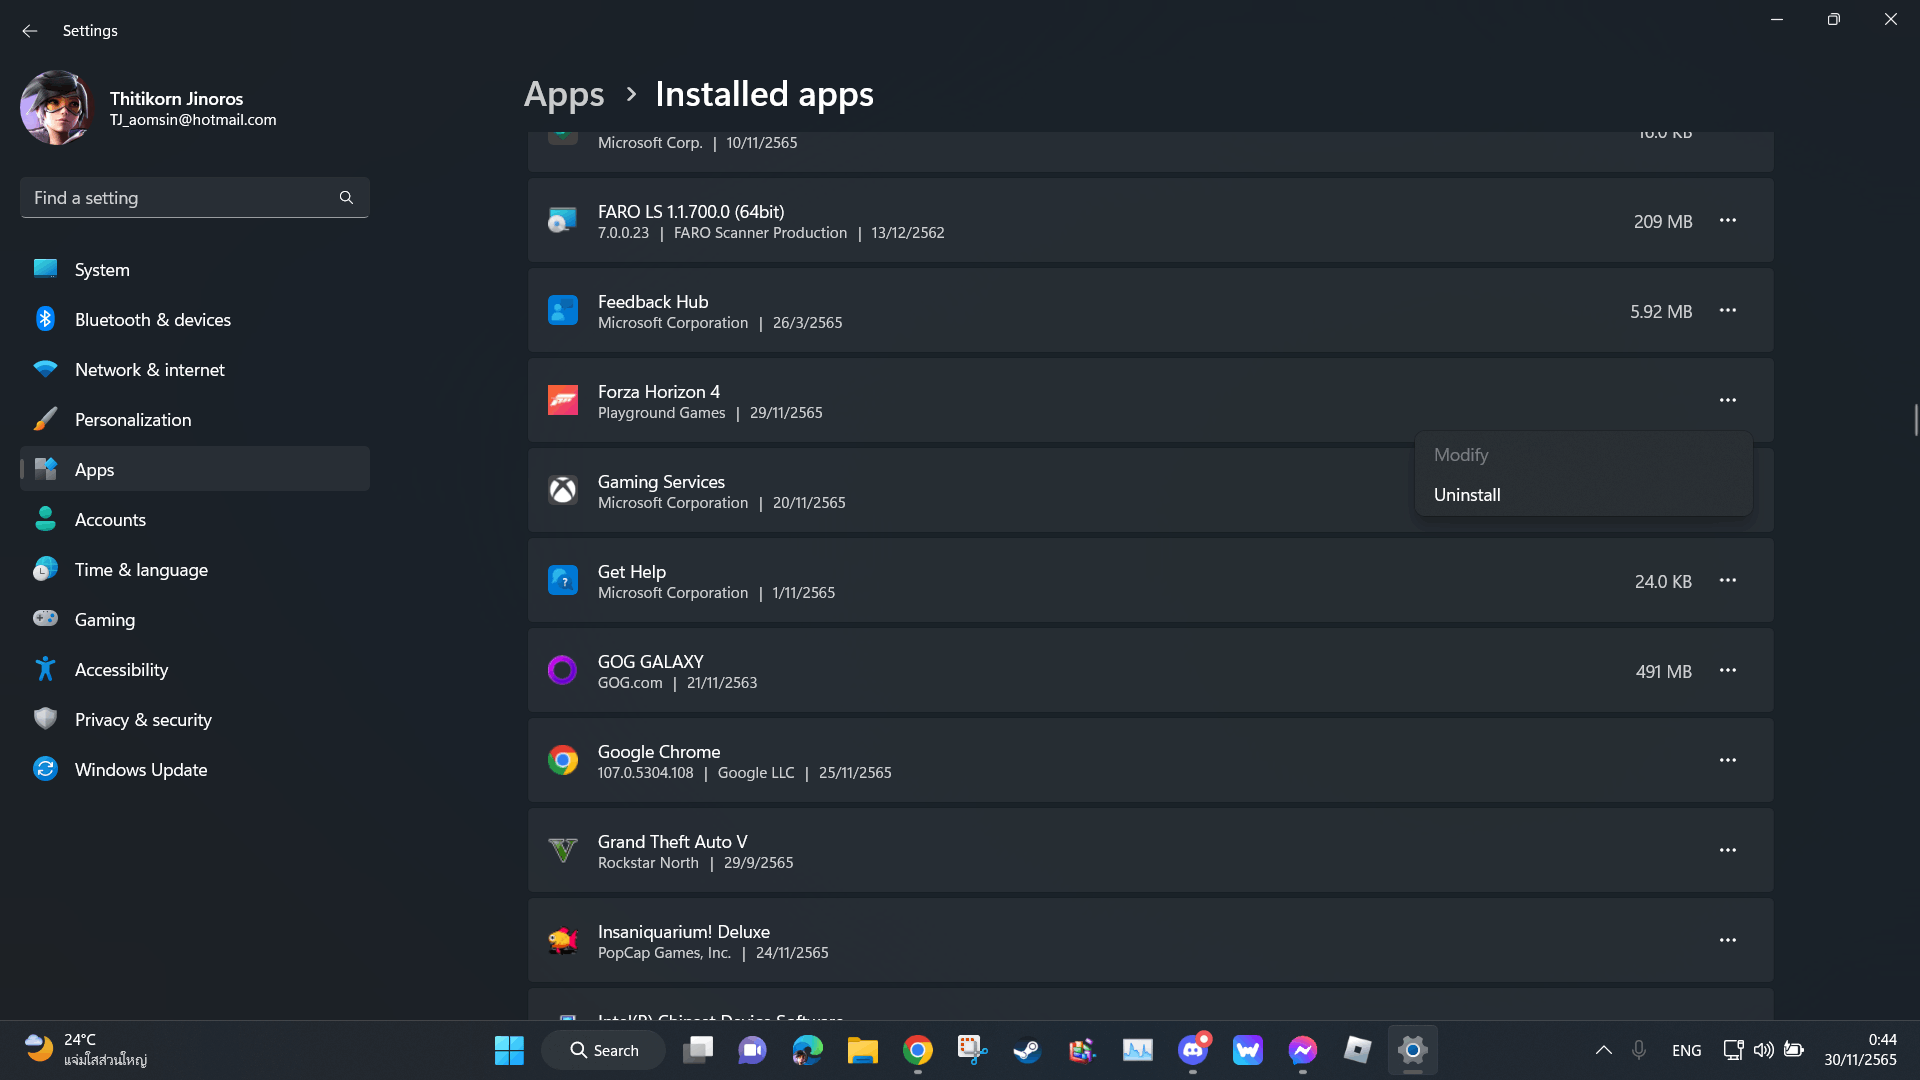
Task: Open Discord from the taskbar
Action: pos(1192,1050)
